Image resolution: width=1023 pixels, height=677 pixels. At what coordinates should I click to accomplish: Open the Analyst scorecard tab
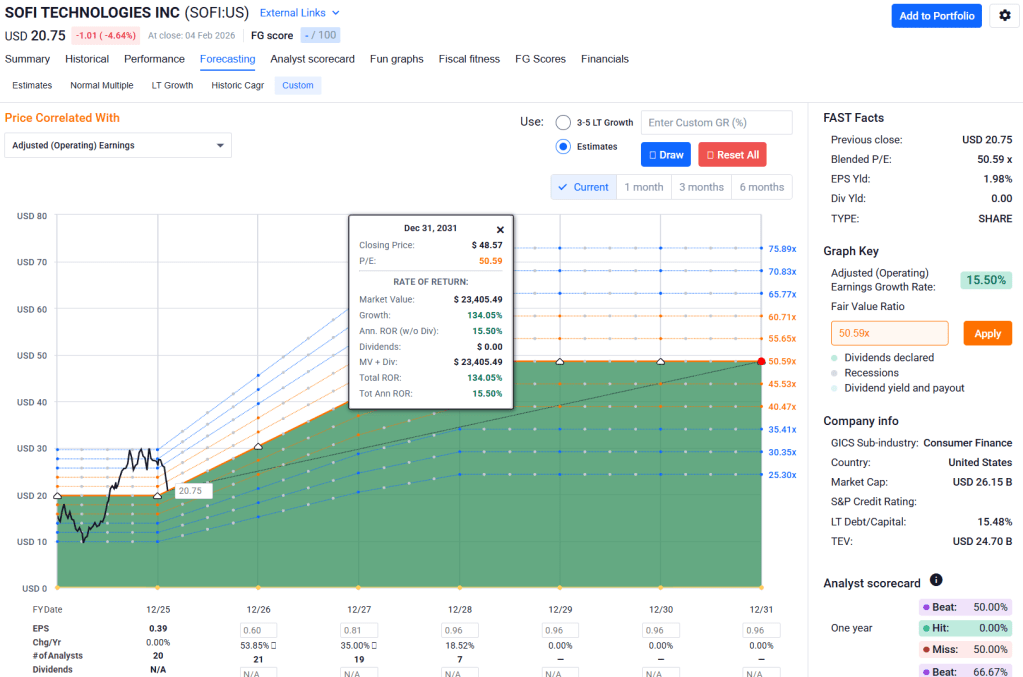pos(312,59)
